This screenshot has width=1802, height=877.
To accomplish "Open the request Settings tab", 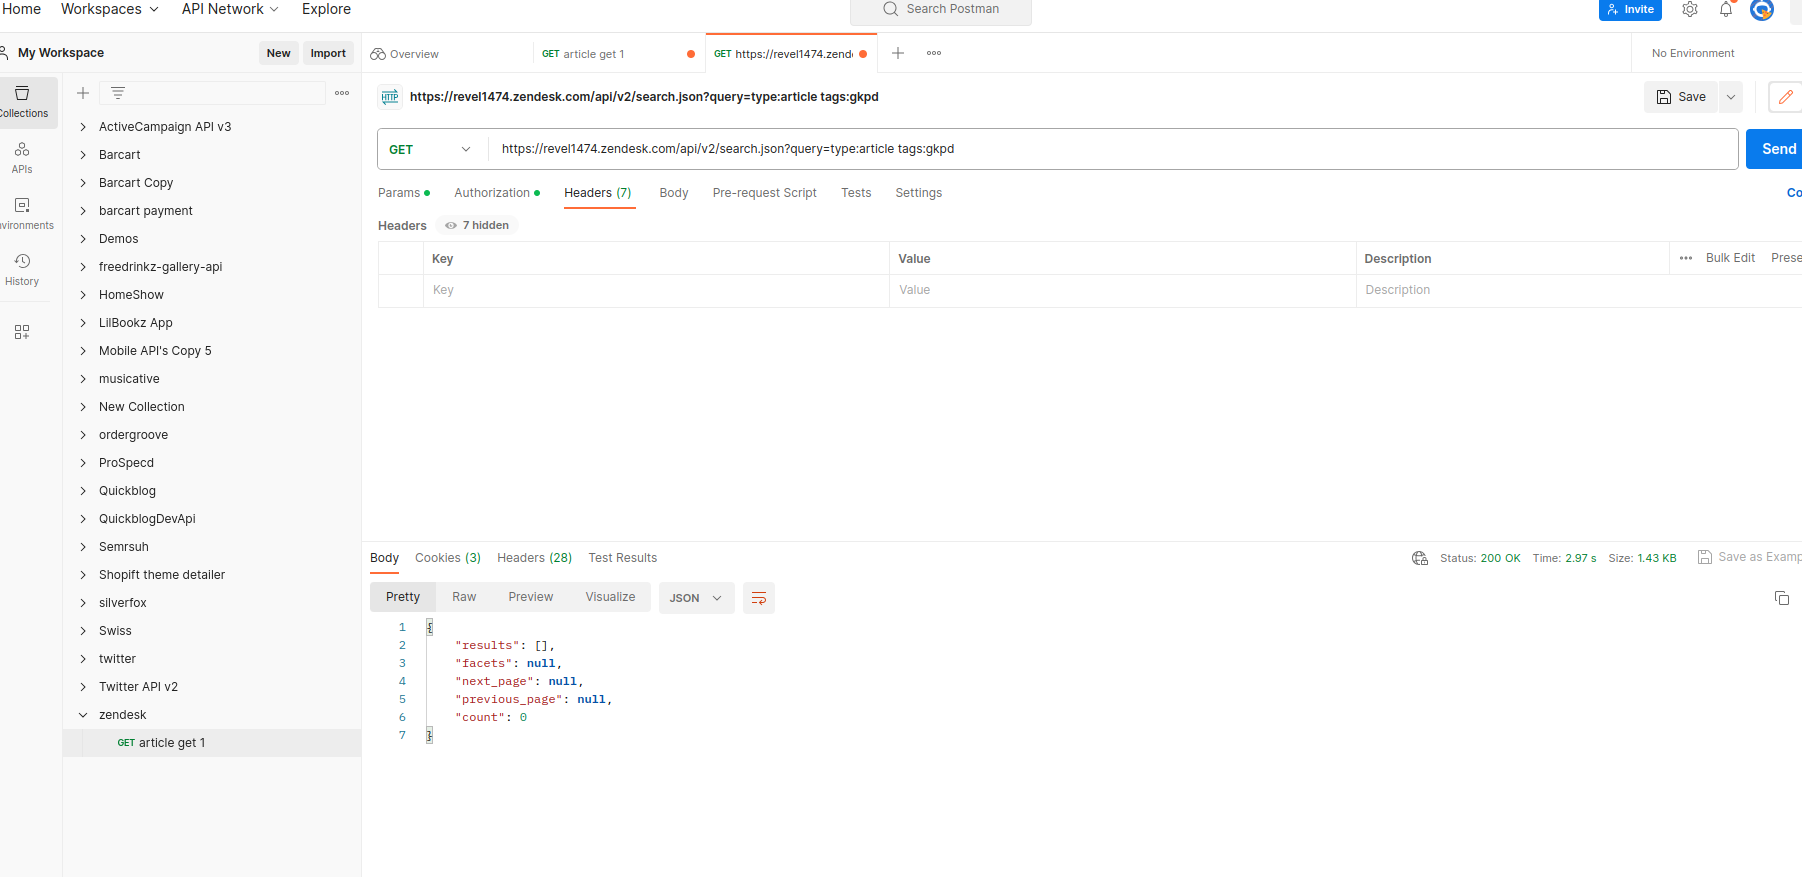I will [918, 193].
